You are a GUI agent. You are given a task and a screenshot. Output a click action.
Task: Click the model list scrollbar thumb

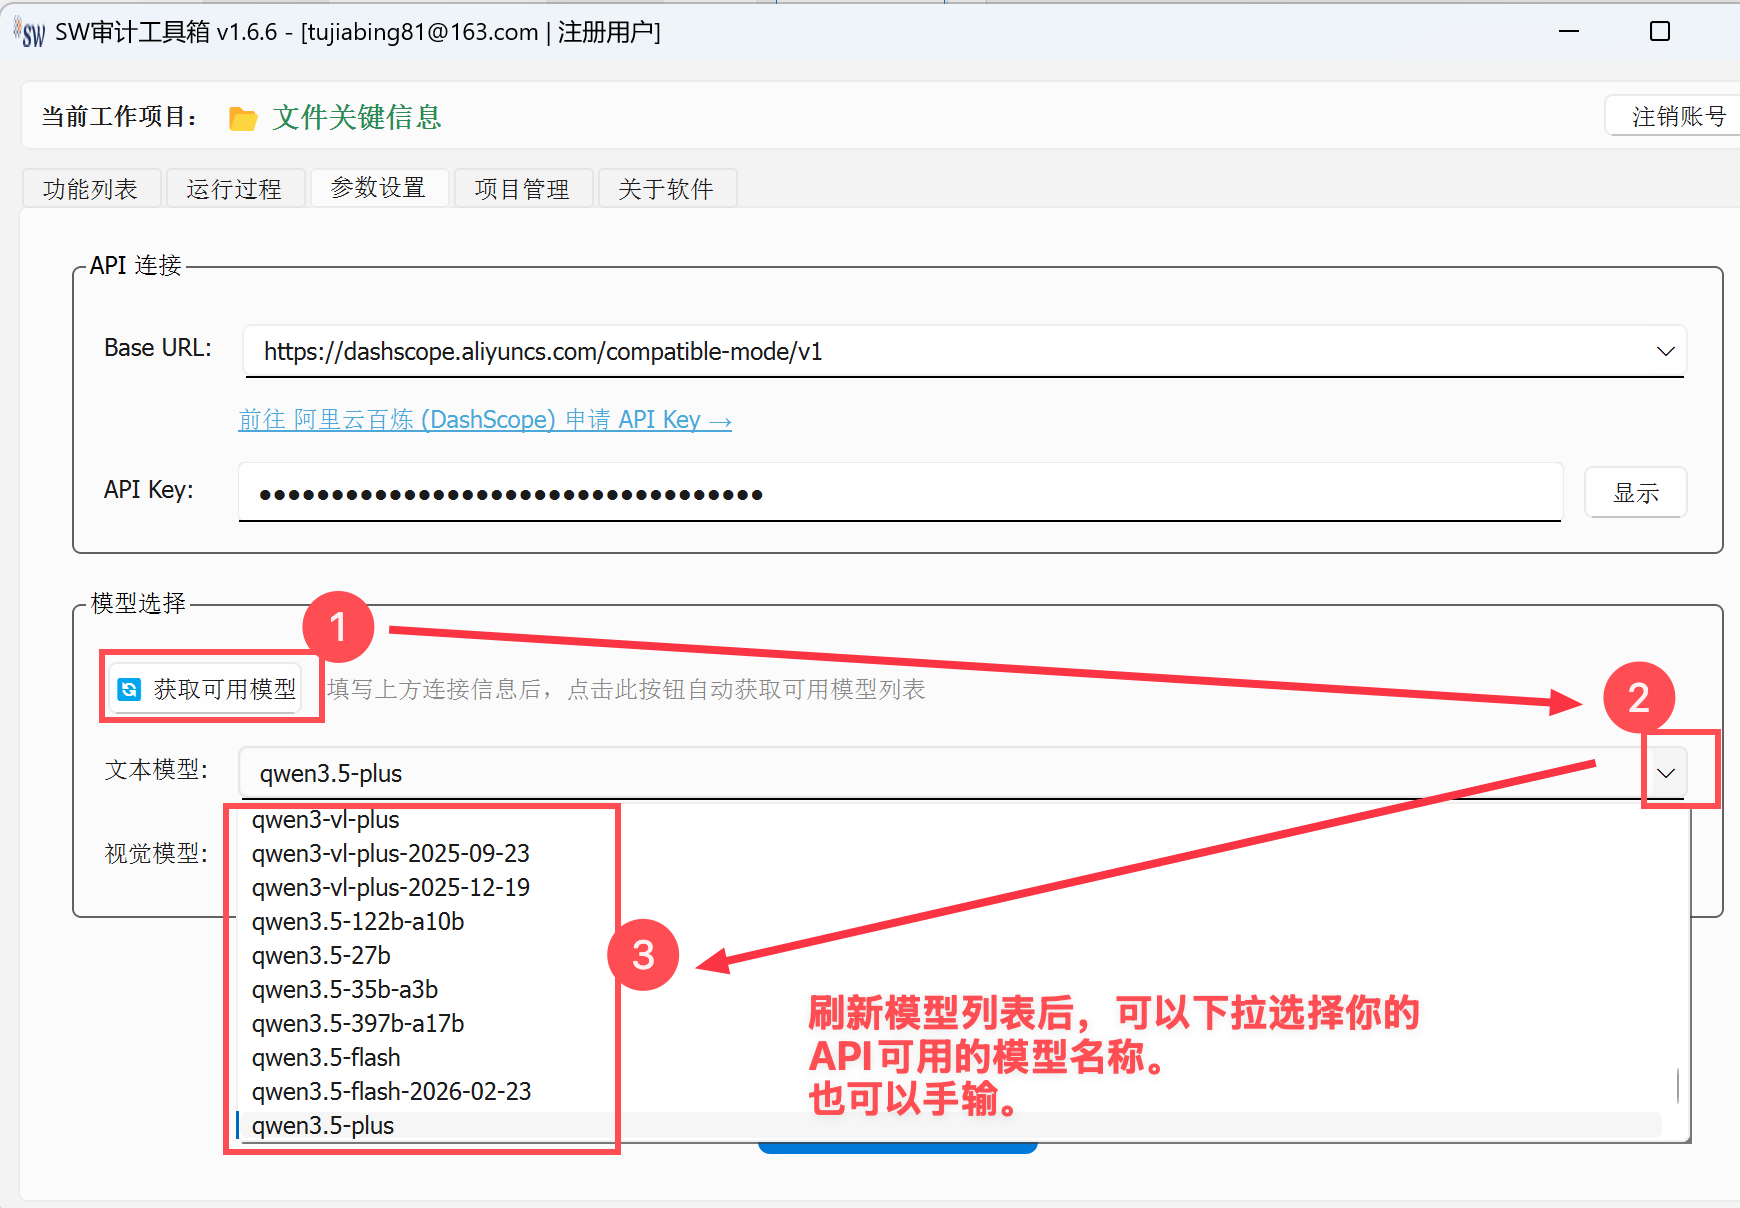pos(1677,1085)
